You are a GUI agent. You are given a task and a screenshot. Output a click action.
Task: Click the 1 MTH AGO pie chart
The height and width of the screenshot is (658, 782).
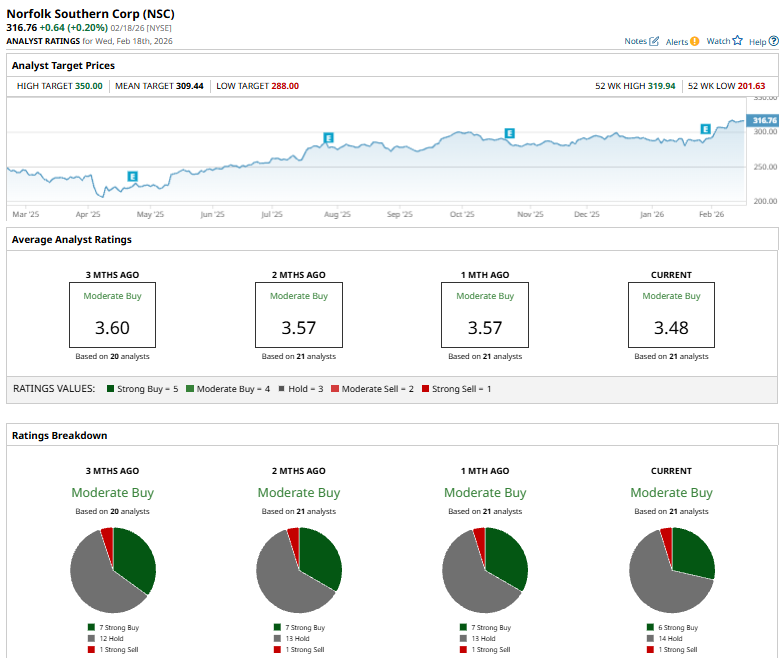coord(485,570)
